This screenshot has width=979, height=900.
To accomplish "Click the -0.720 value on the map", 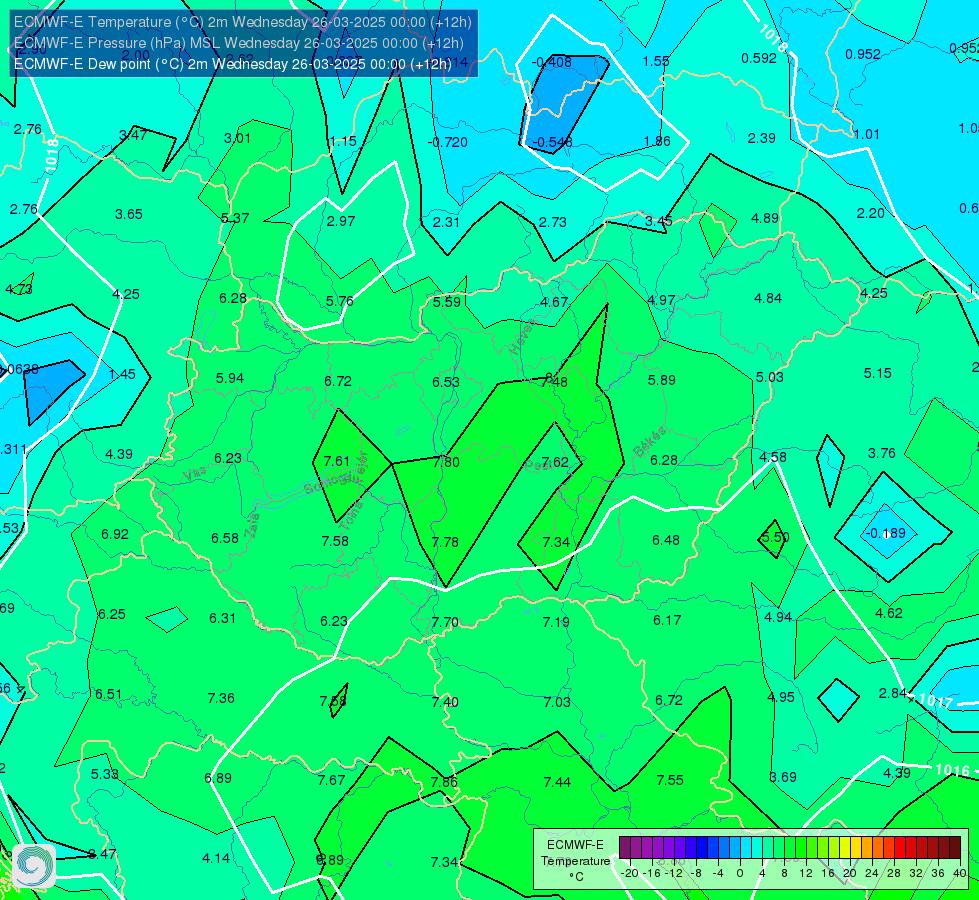I will pos(448,142).
